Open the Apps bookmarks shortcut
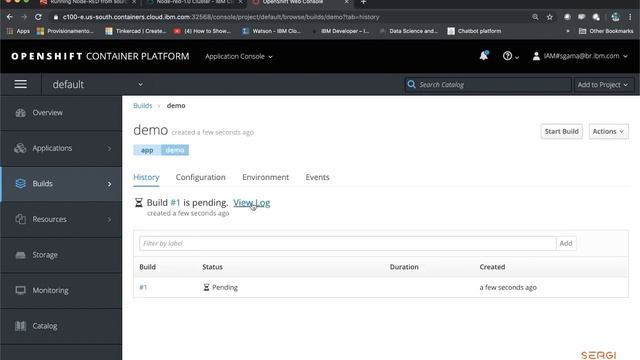Image resolution: width=640 pixels, height=360 pixels. [x=18, y=31]
